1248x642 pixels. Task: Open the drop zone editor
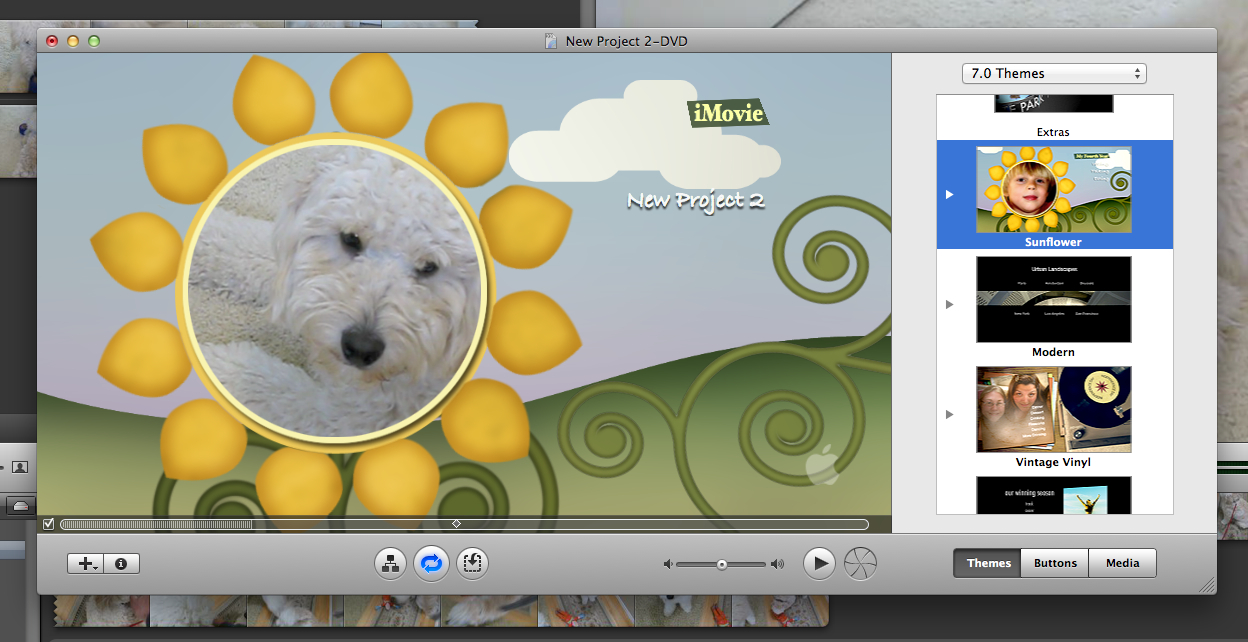pyautogui.click(x=472, y=564)
